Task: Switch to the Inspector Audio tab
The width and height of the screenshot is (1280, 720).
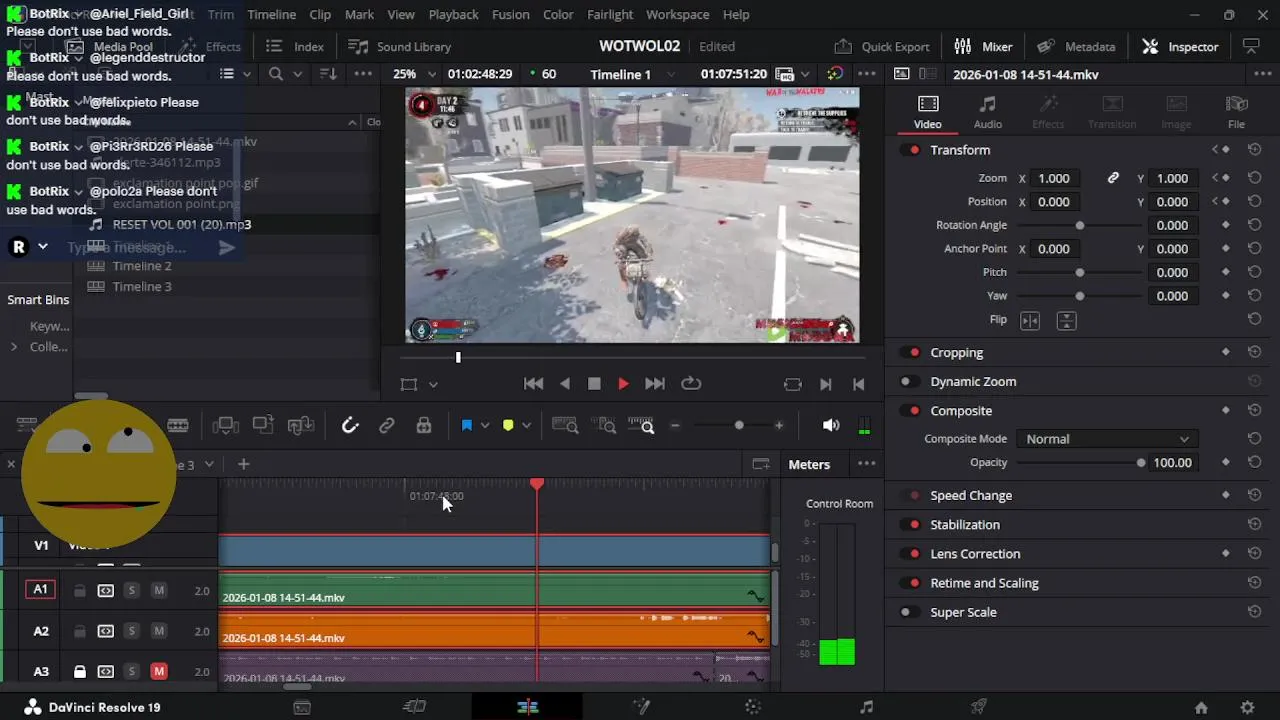Action: 987,111
